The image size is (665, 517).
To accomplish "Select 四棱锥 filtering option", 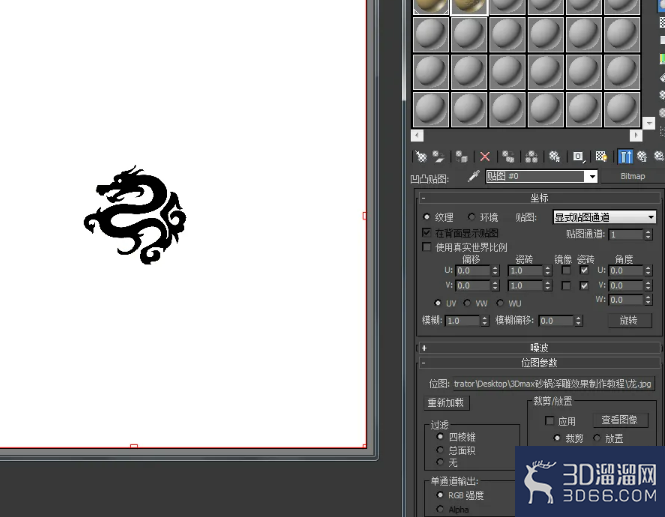I will (440, 436).
